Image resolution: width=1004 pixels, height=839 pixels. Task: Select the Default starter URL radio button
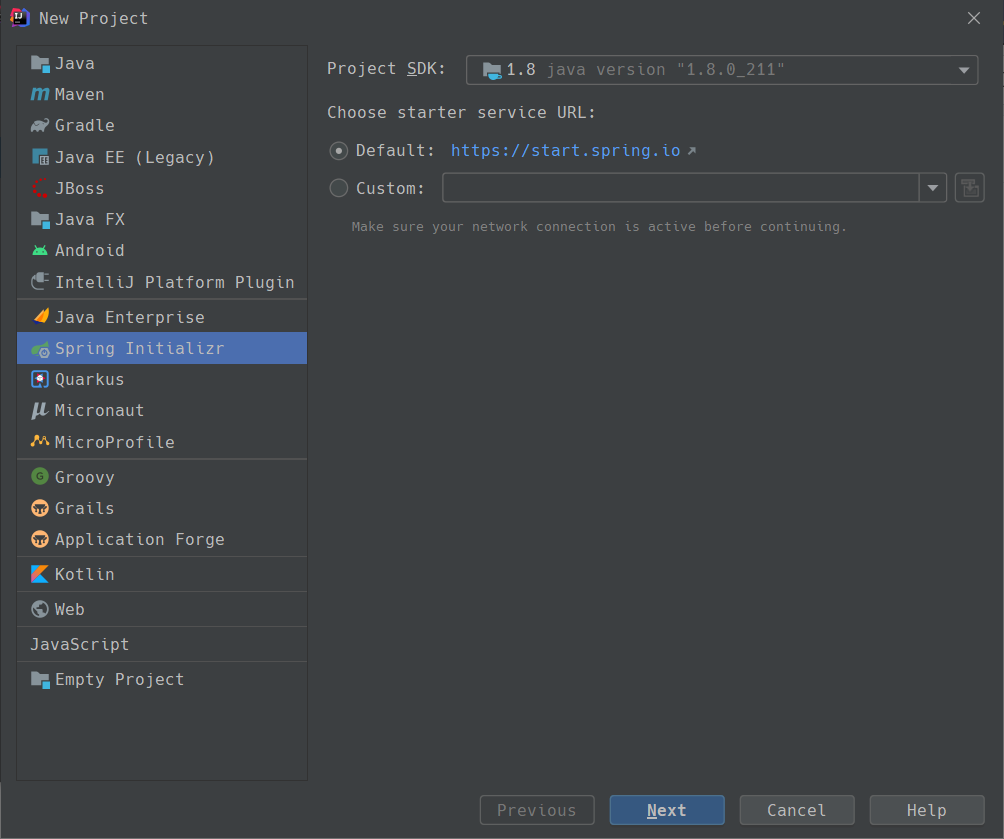coord(339,151)
